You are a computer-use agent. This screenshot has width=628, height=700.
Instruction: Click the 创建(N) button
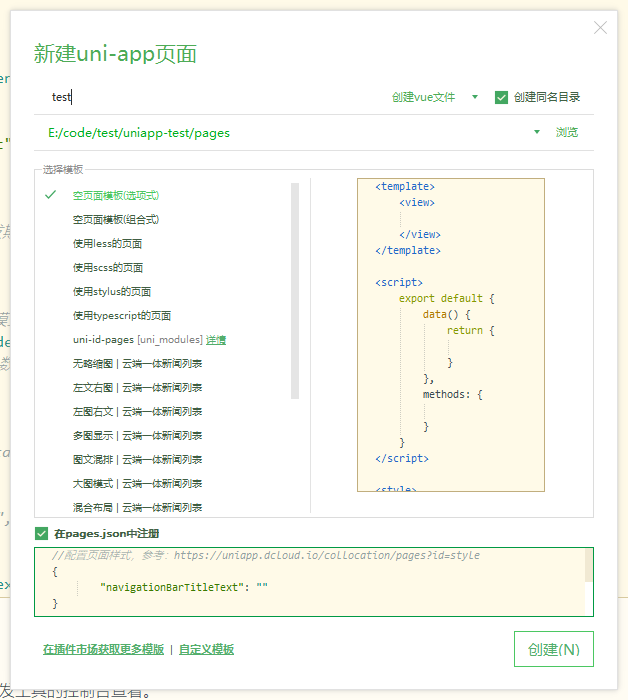click(x=553, y=649)
